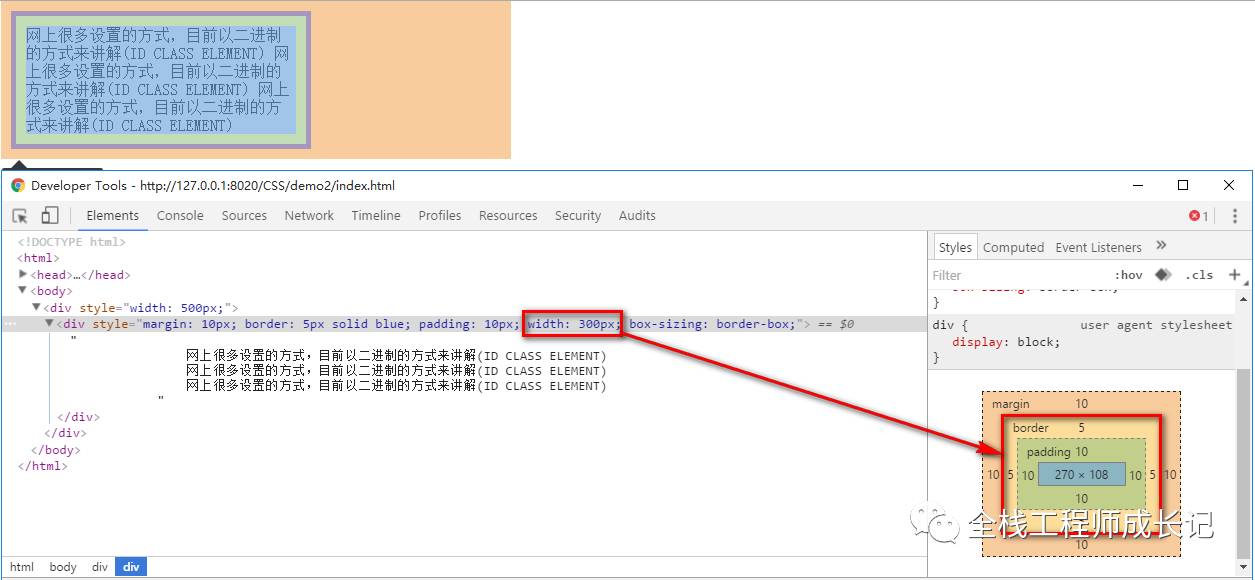Select the Styles sidebar tab

coord(955,247)
